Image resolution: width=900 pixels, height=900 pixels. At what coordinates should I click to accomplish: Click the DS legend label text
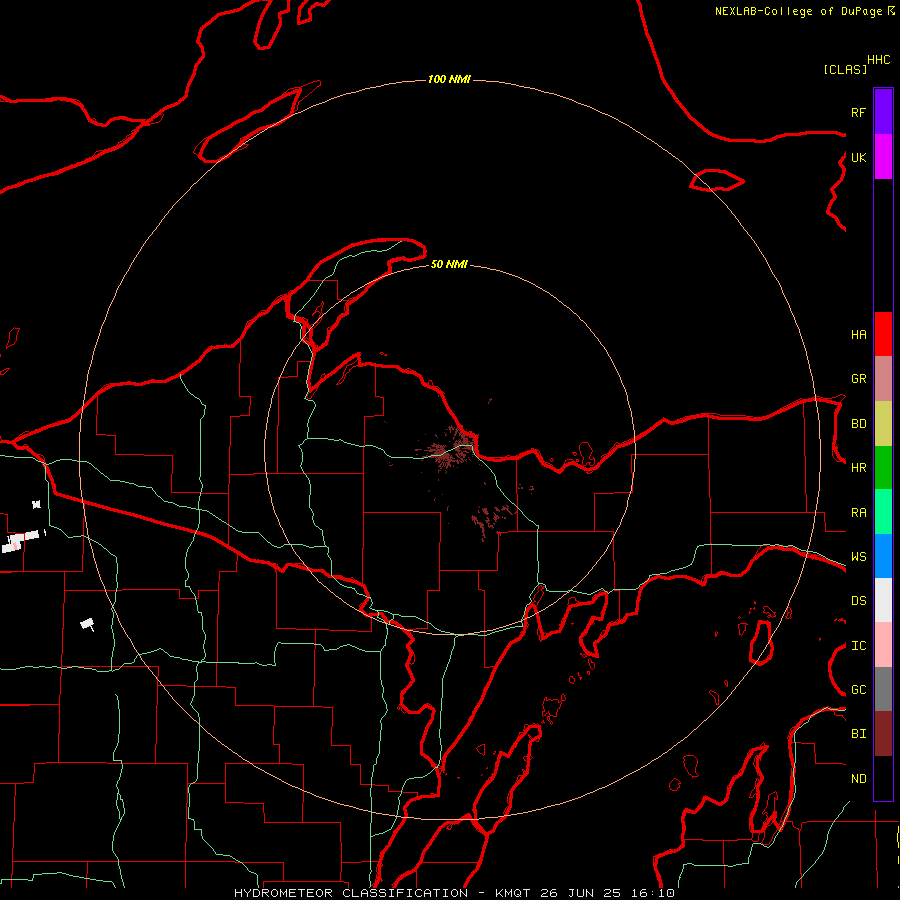(858, 601)
